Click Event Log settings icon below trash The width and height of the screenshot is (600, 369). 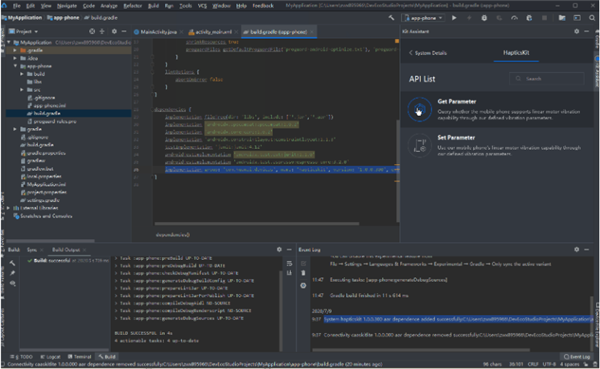click(303, 286)
